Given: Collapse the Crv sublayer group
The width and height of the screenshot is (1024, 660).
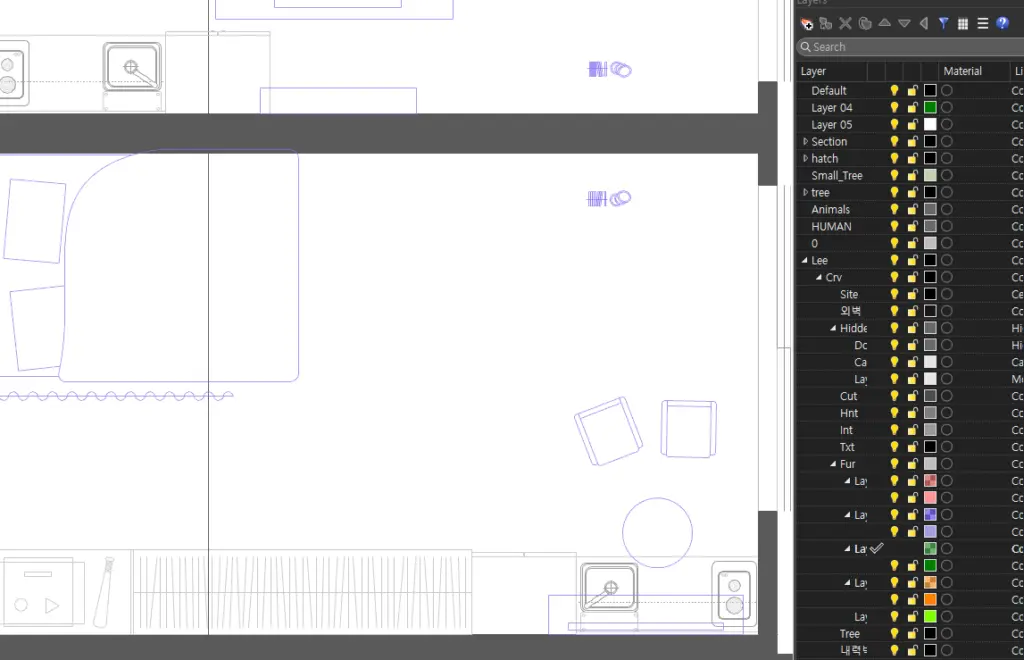Looking at the screenshot, I should pos(819,277).
